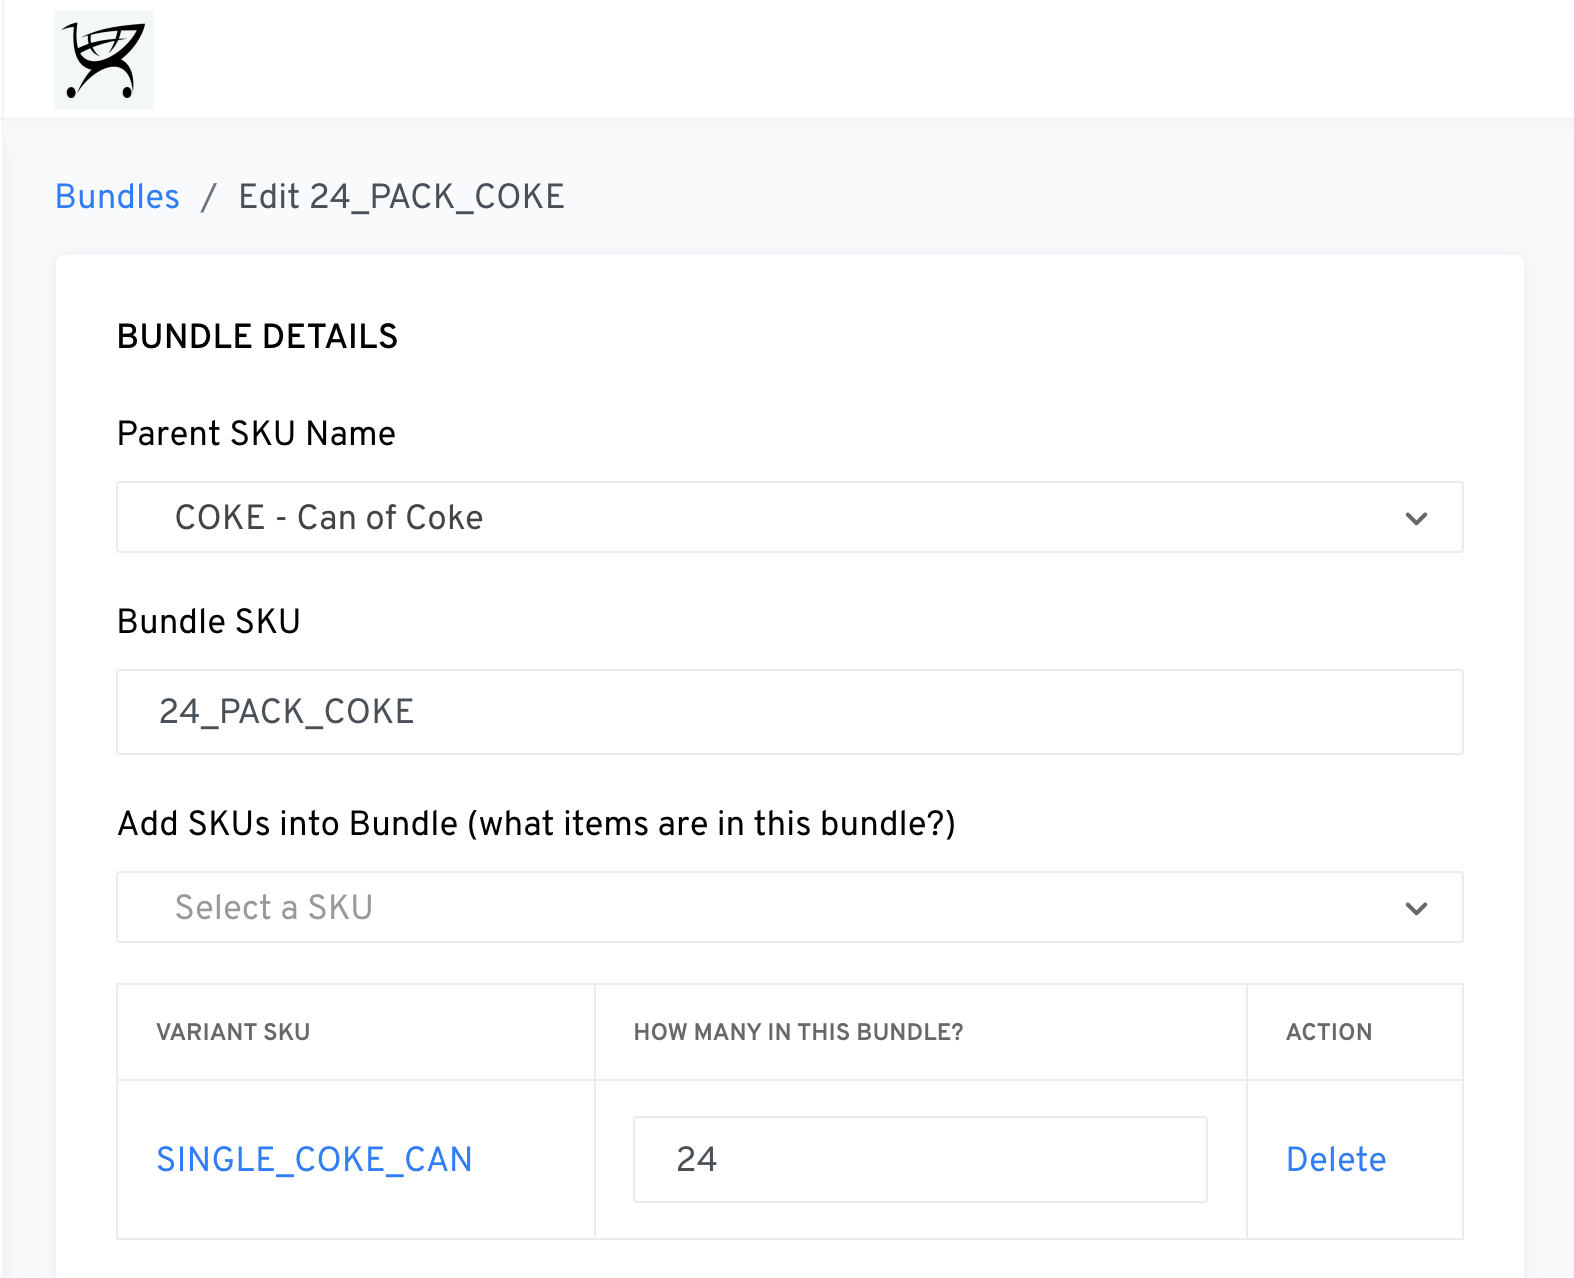Open the 'COKE - Can of Coke' dropdown
This screenshot has height=1278, width=1574.
pos(788,518)
